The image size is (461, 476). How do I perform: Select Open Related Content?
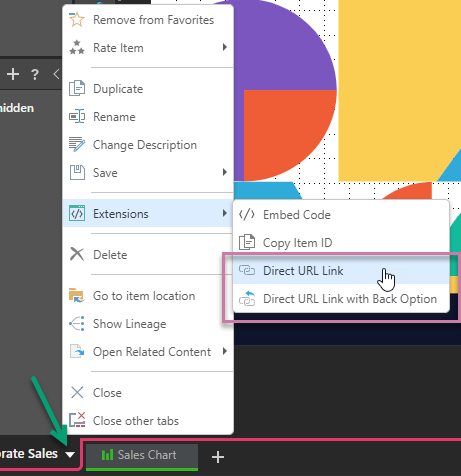point(148,352)
